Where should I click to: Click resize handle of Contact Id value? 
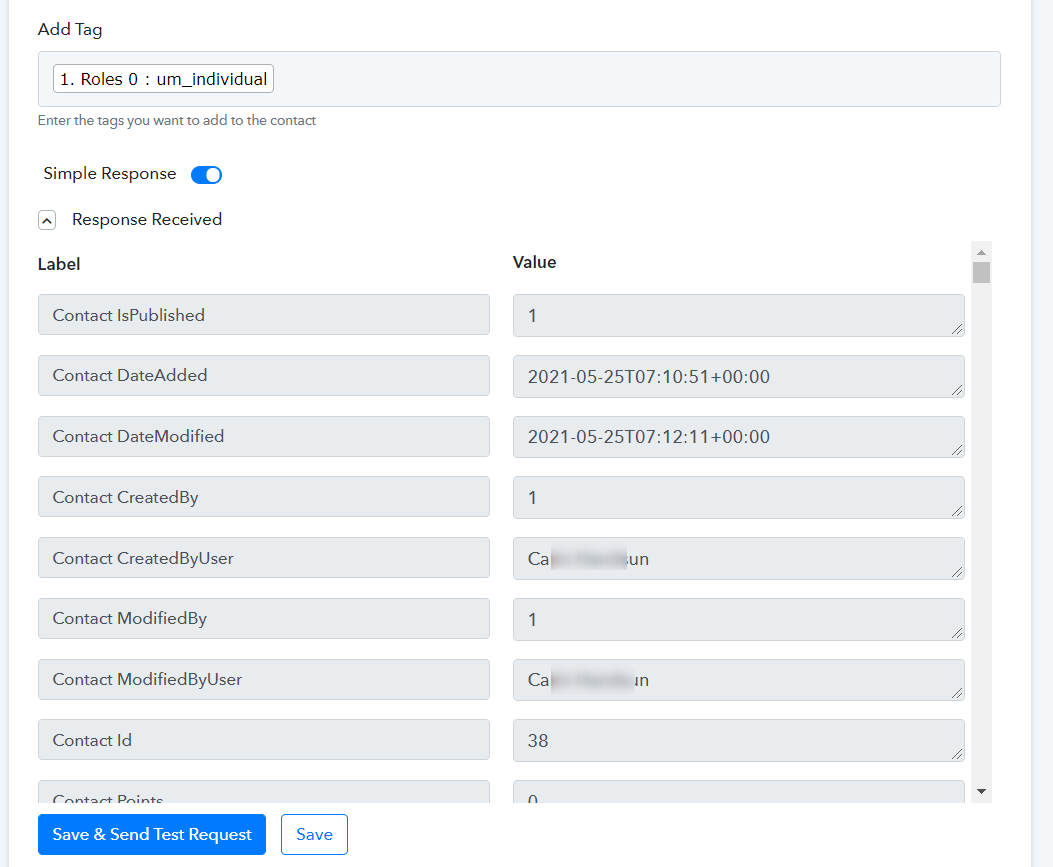tap(958, 754)
